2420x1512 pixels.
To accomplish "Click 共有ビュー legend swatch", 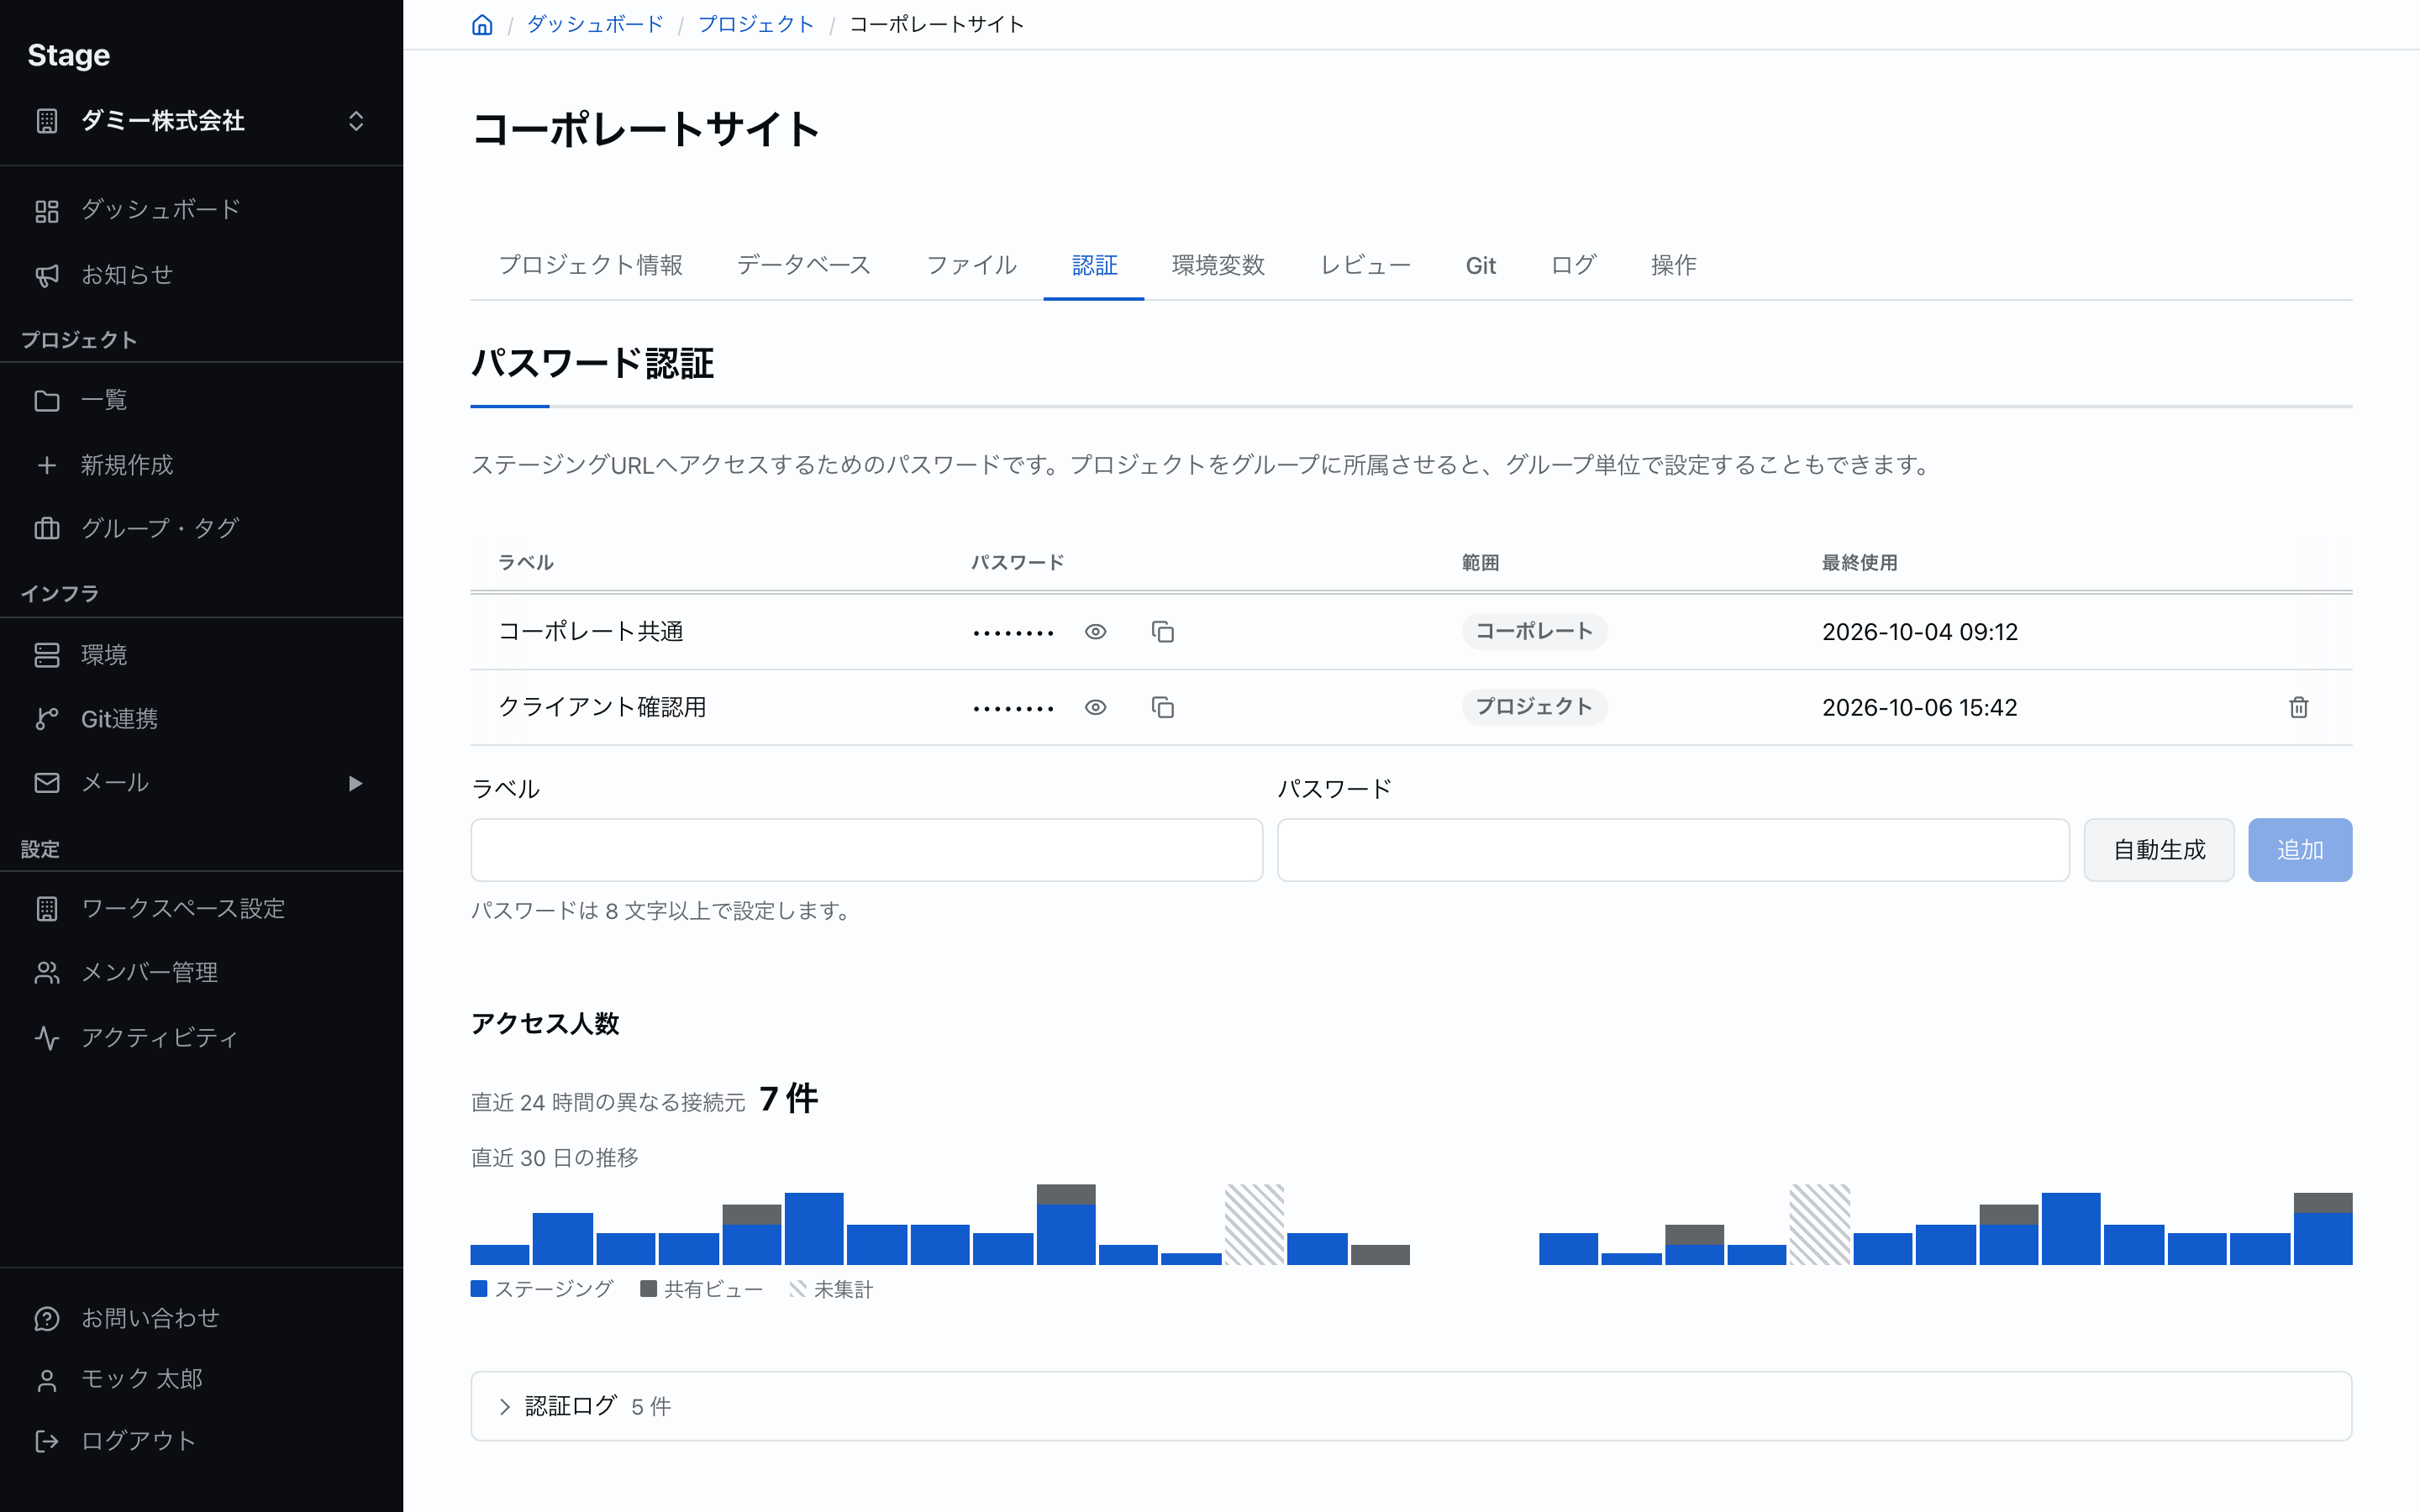I will coord(648,1289).
